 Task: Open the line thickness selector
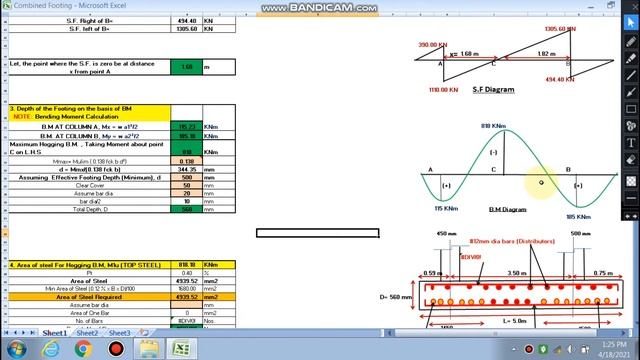[631, 198]
